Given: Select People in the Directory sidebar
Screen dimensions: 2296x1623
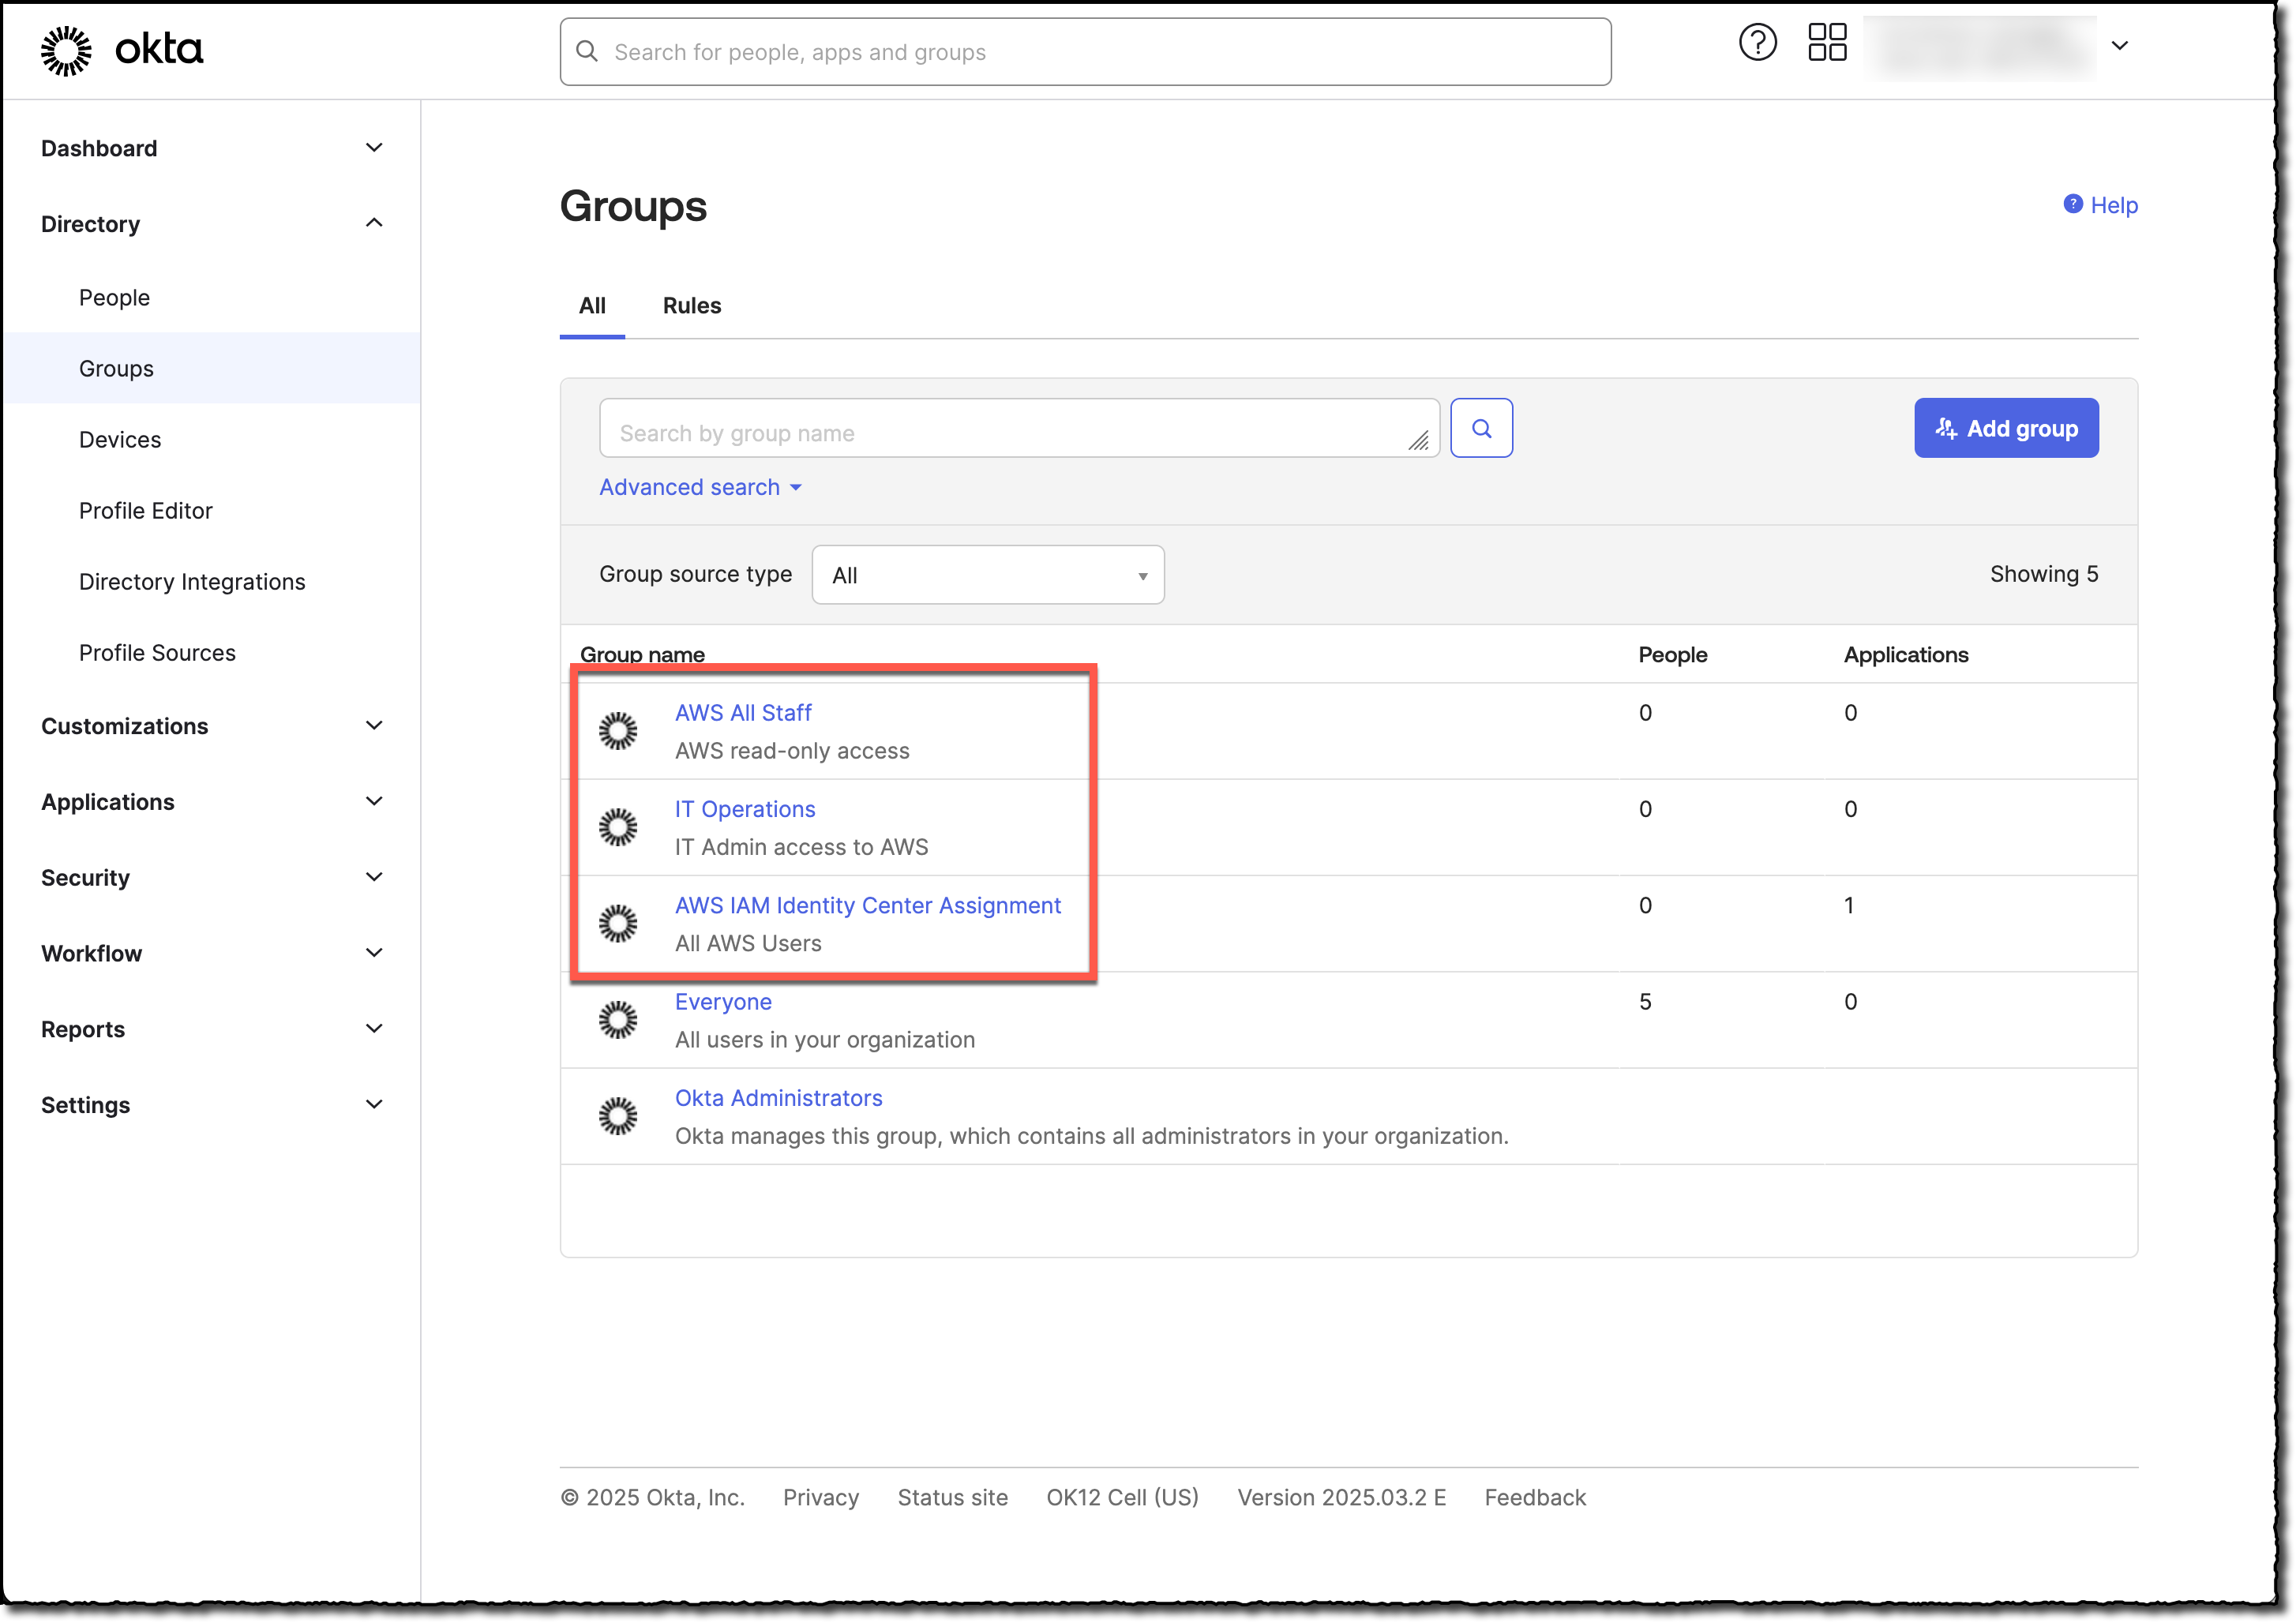Looking at the screenshot, I should [114, 296].
